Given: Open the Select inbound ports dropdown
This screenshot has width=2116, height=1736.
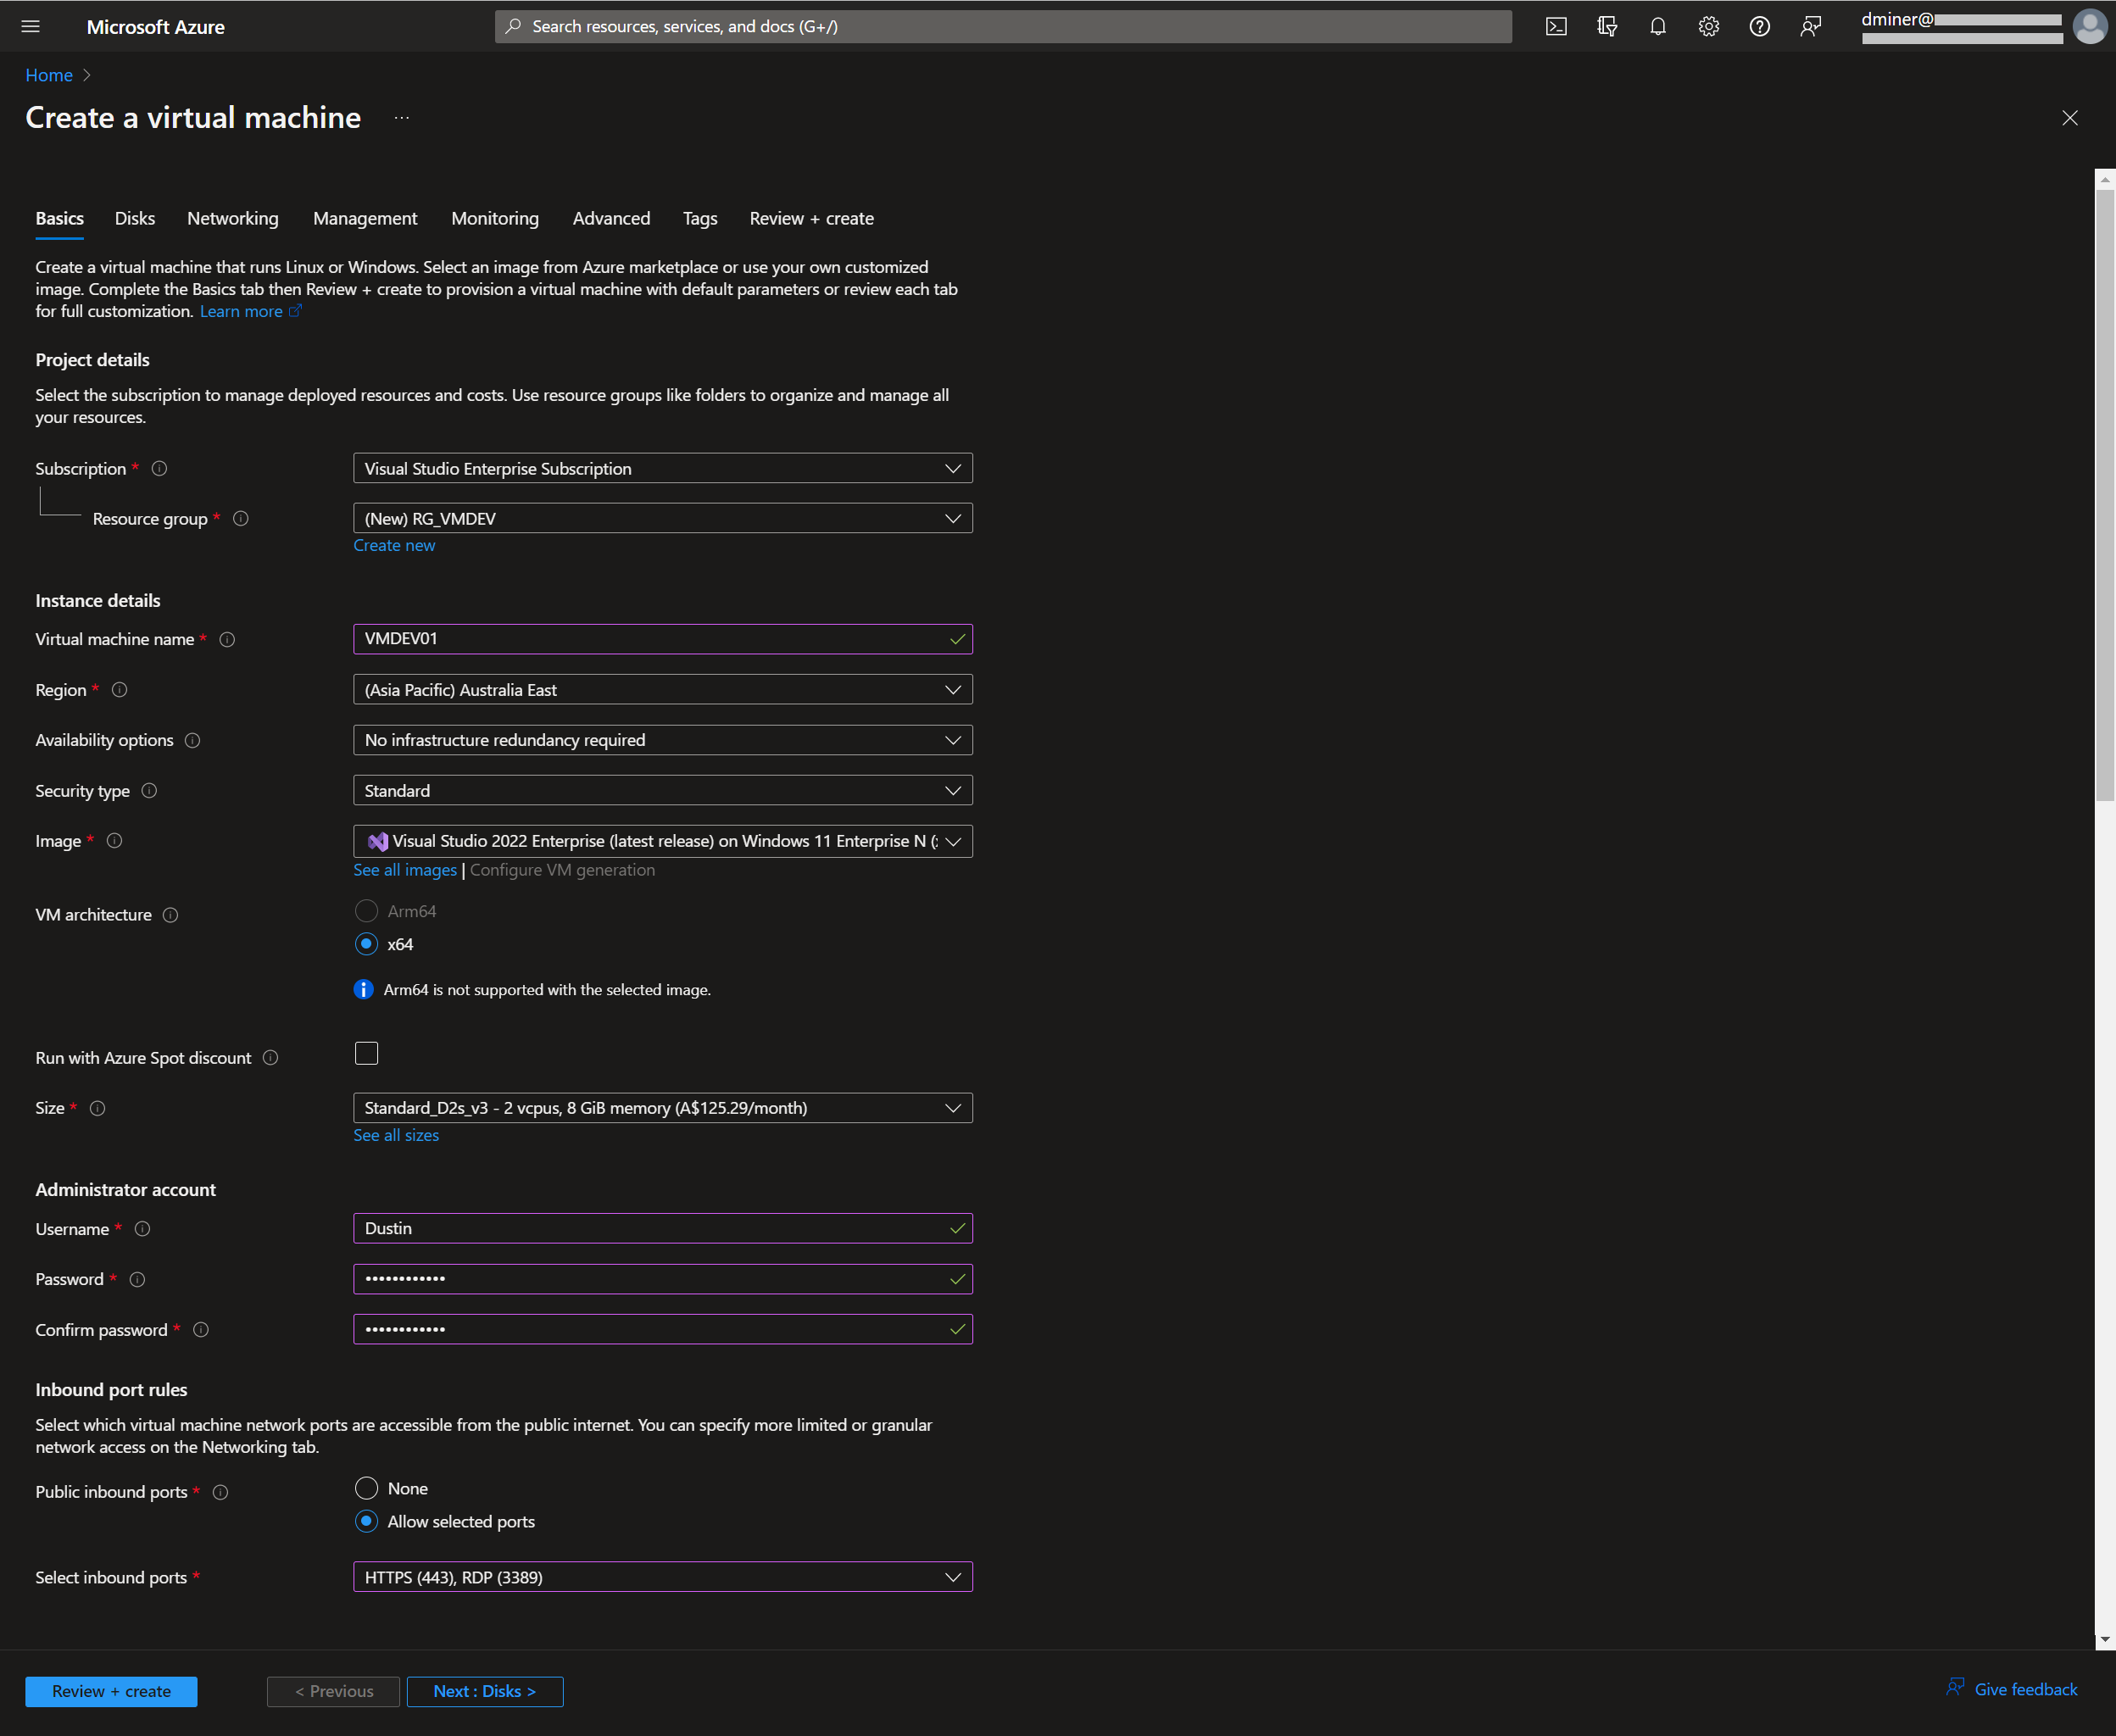Looking at the screenshot, I should pyautogui.click(x=663, y=1577).
